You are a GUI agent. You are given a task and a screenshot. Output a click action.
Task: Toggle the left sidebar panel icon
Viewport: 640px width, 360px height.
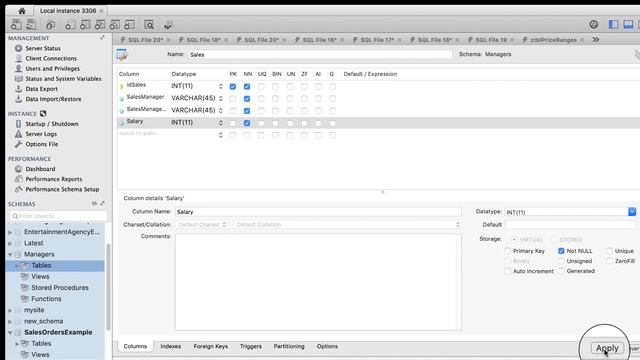[613, 24]
